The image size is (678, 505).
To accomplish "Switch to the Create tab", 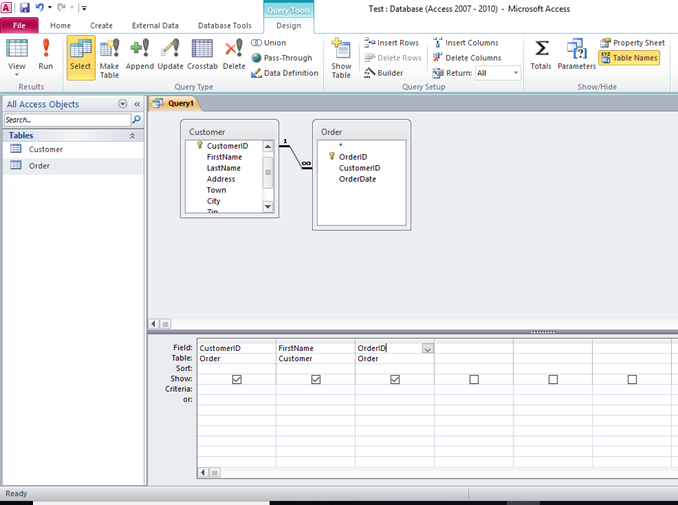I will click(x=101, y=26).
